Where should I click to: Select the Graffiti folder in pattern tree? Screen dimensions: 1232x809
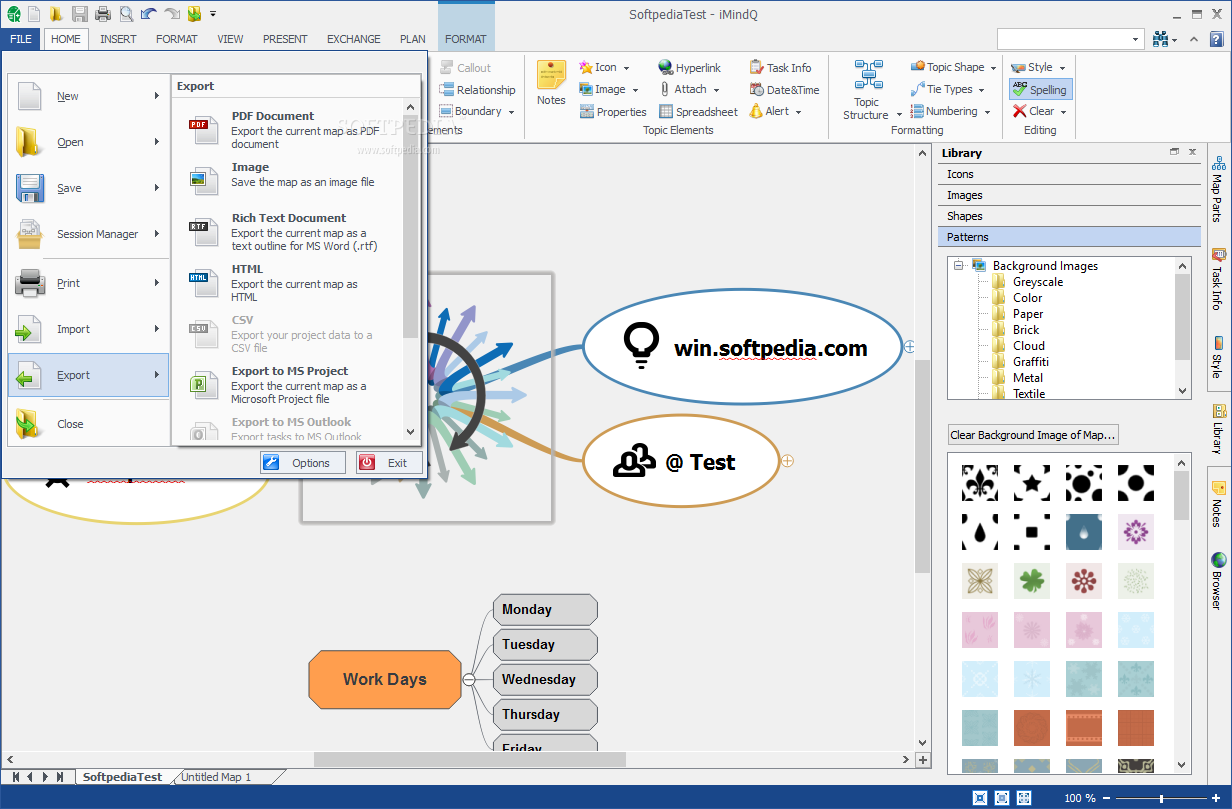click(1031, 361)
